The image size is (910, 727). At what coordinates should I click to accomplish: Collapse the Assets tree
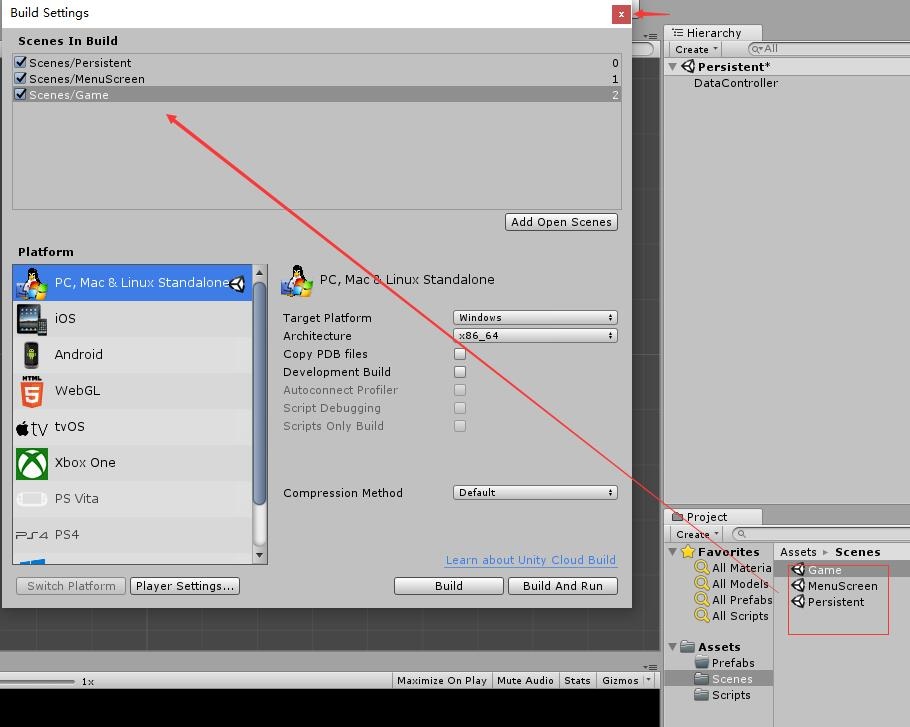tap(672, 646)
